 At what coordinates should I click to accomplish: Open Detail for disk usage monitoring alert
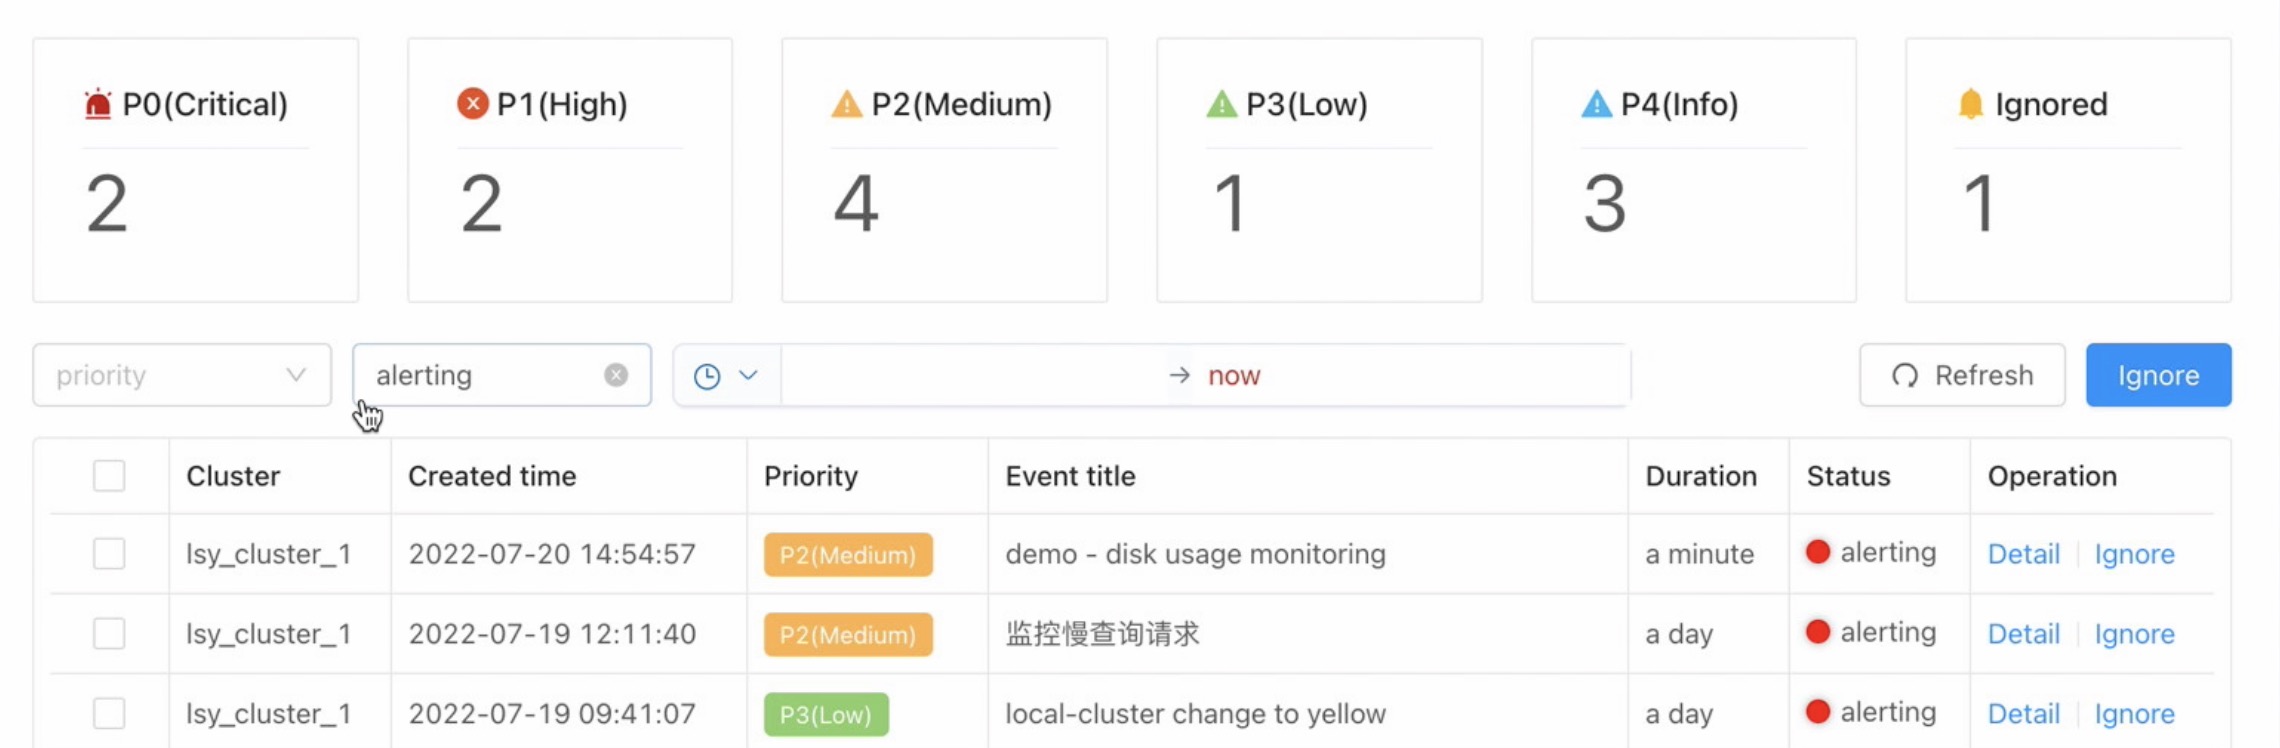(x=2023, y=554)
